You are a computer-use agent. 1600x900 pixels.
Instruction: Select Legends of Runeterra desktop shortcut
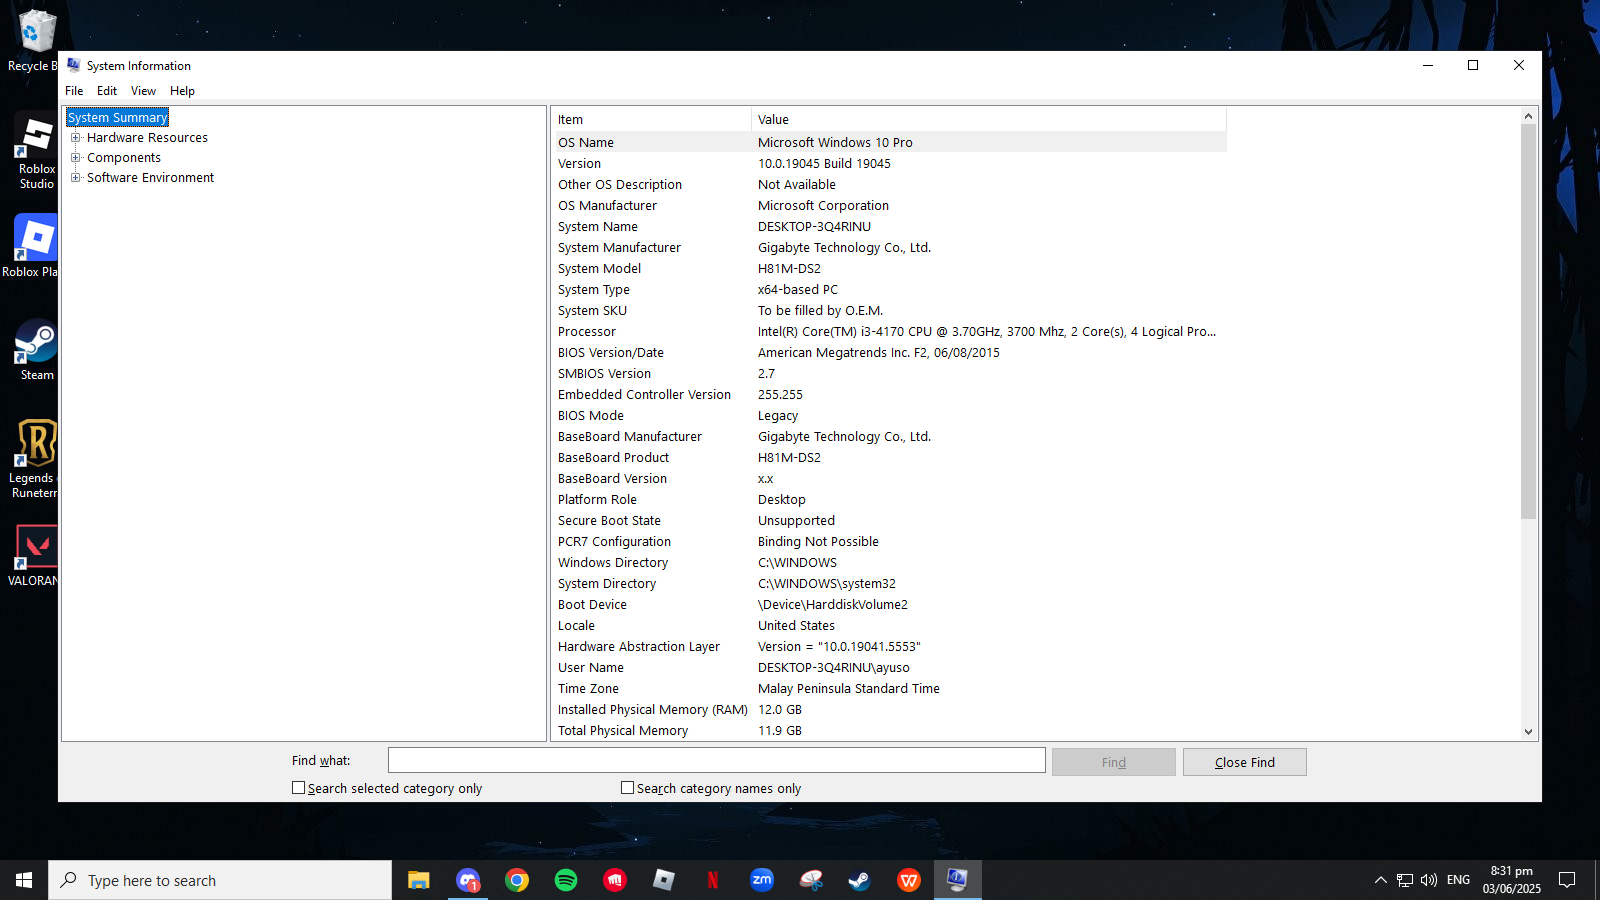36,459
